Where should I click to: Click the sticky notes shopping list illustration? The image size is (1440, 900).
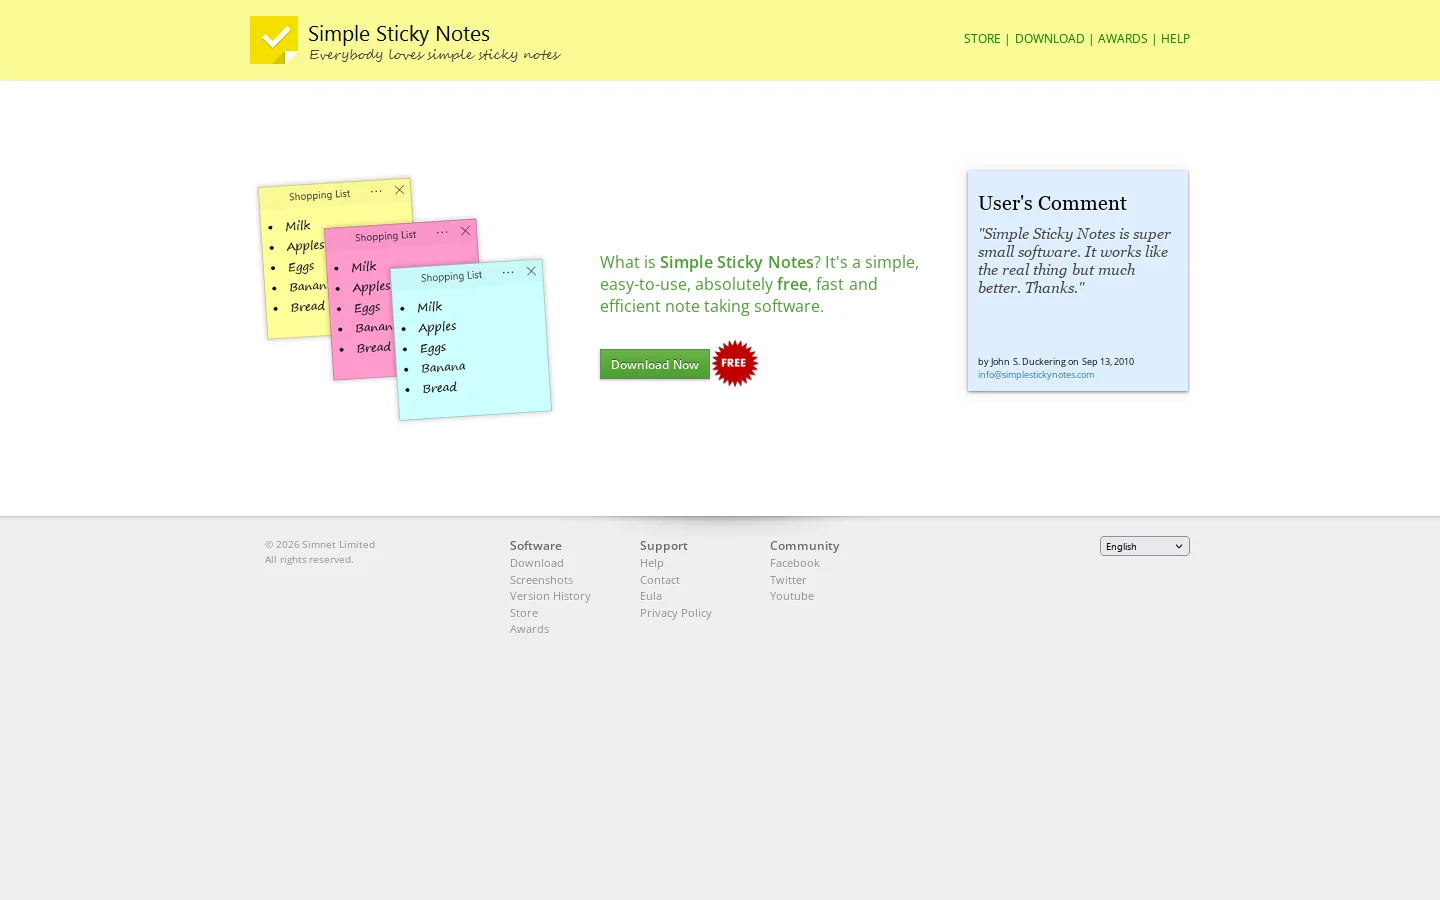click(405, 299)
